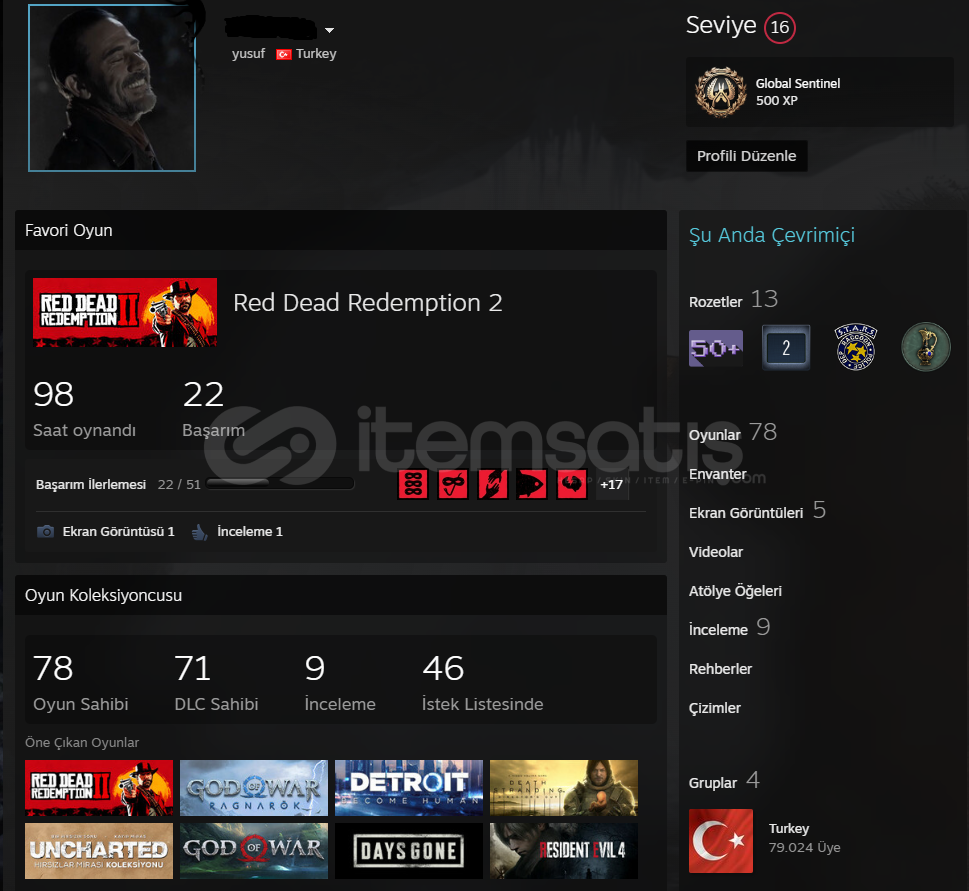969x891 pixels.
Task: Click the Öne Çıkan Oyunlar label
Action: (x=82, y=743)
